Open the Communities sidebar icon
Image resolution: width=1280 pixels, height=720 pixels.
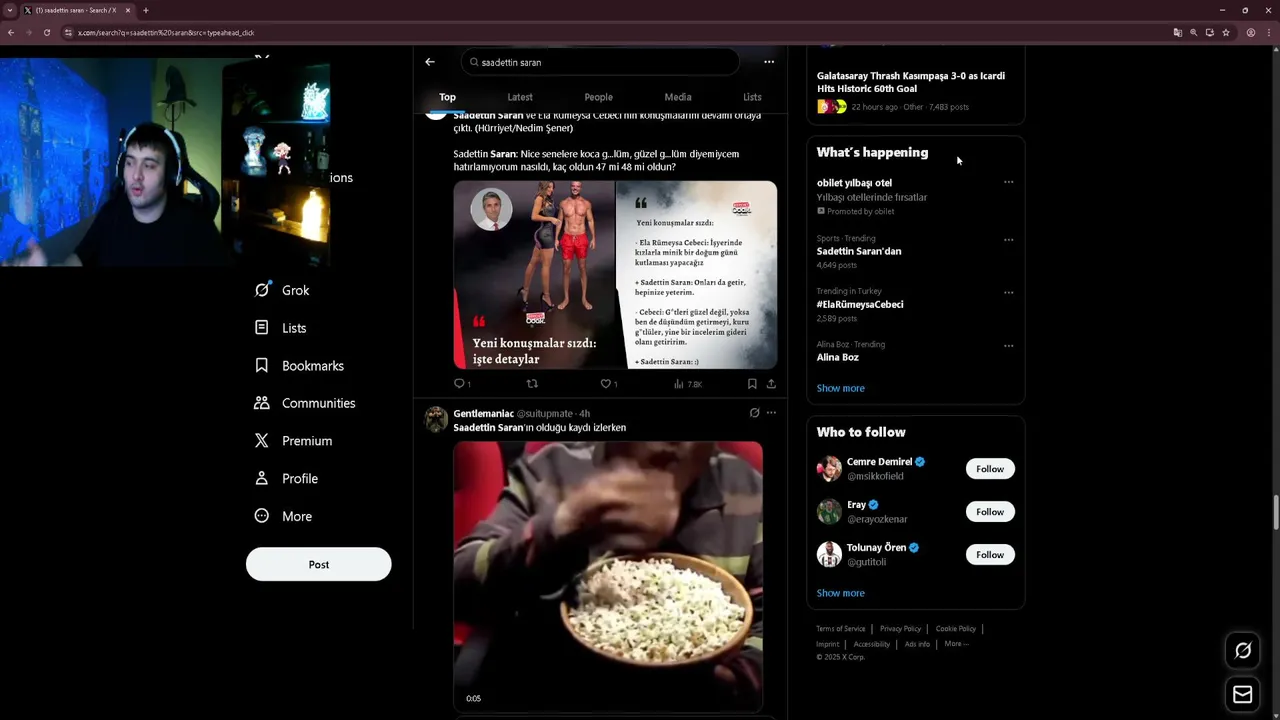[261, 403]
